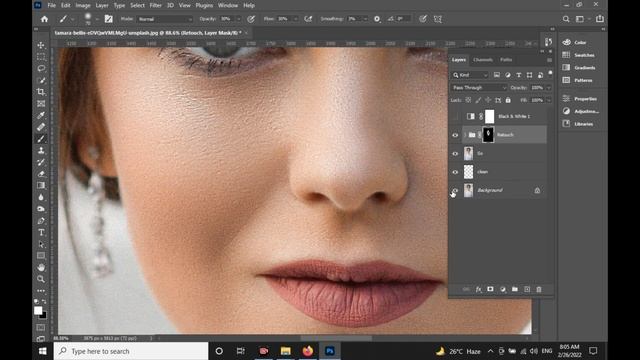The image size is (640, 360).
Task: Open the brush Opacity slider dropdown
Action: pos(239,19)
